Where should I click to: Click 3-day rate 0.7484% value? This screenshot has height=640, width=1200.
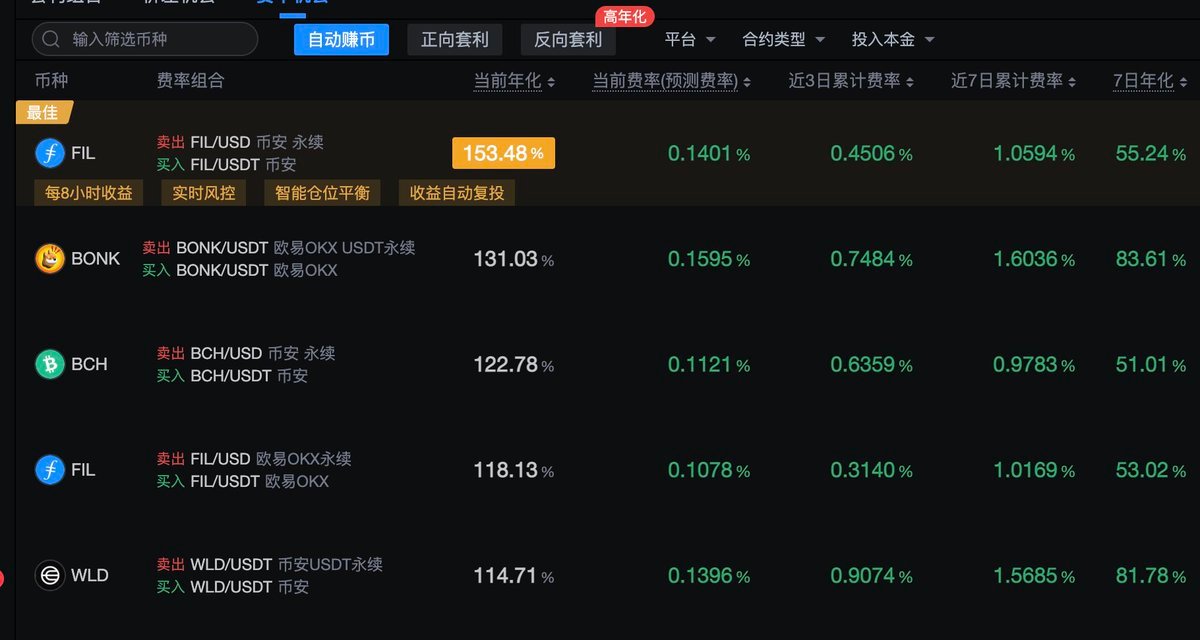pos(871,259)
